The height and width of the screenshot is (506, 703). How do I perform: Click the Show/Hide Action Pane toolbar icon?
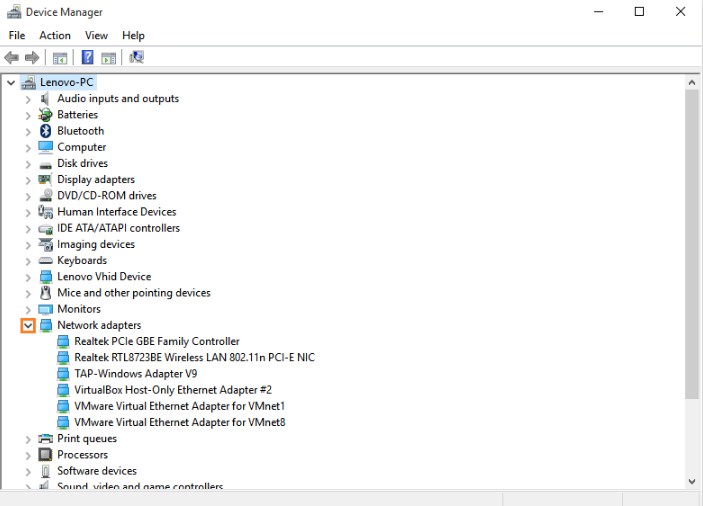click(108, 58)
